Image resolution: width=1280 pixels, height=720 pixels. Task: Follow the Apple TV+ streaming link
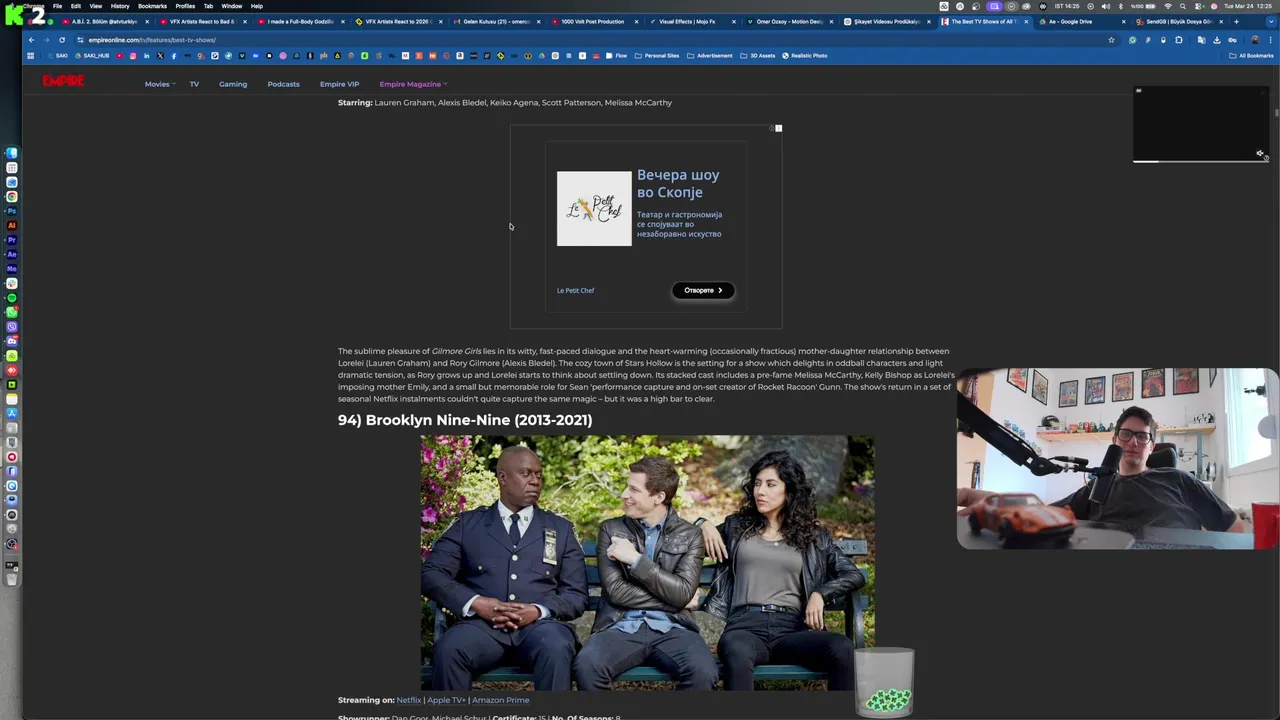tap(446, 700)
